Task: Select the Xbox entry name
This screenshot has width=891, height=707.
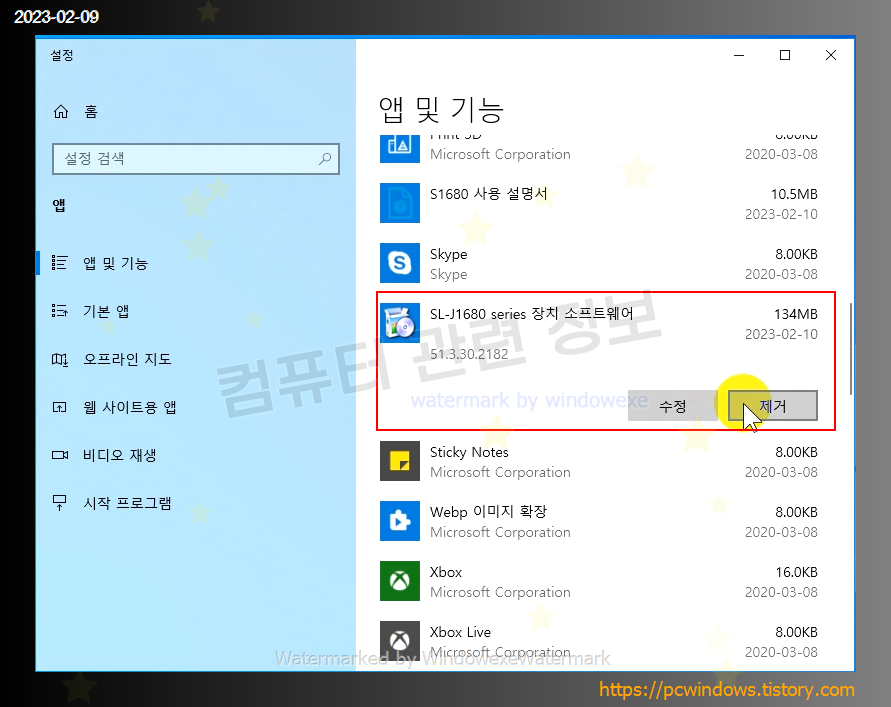Action: (x=446, y=572)
